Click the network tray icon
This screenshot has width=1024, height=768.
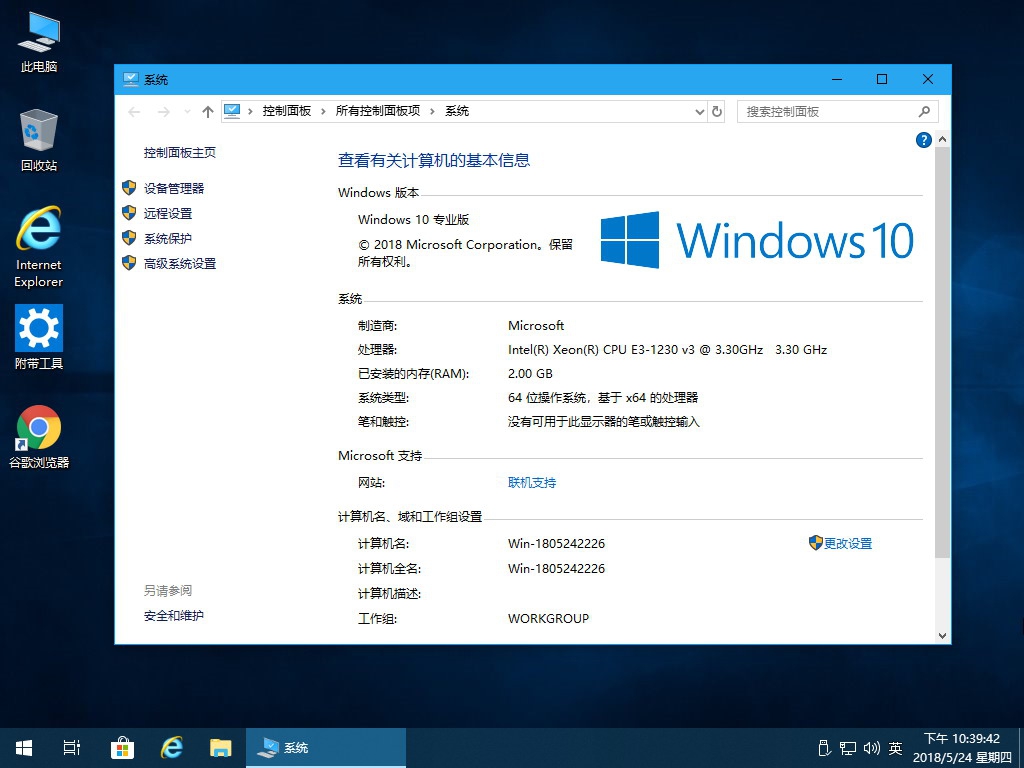[848, 748]
